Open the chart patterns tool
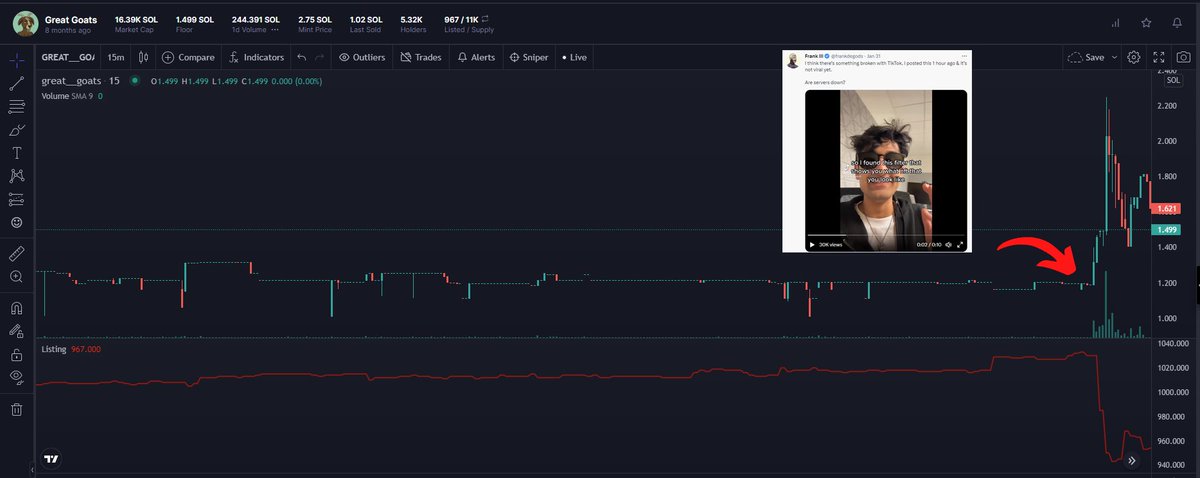The image size is (1200, 478). (16, 176)
